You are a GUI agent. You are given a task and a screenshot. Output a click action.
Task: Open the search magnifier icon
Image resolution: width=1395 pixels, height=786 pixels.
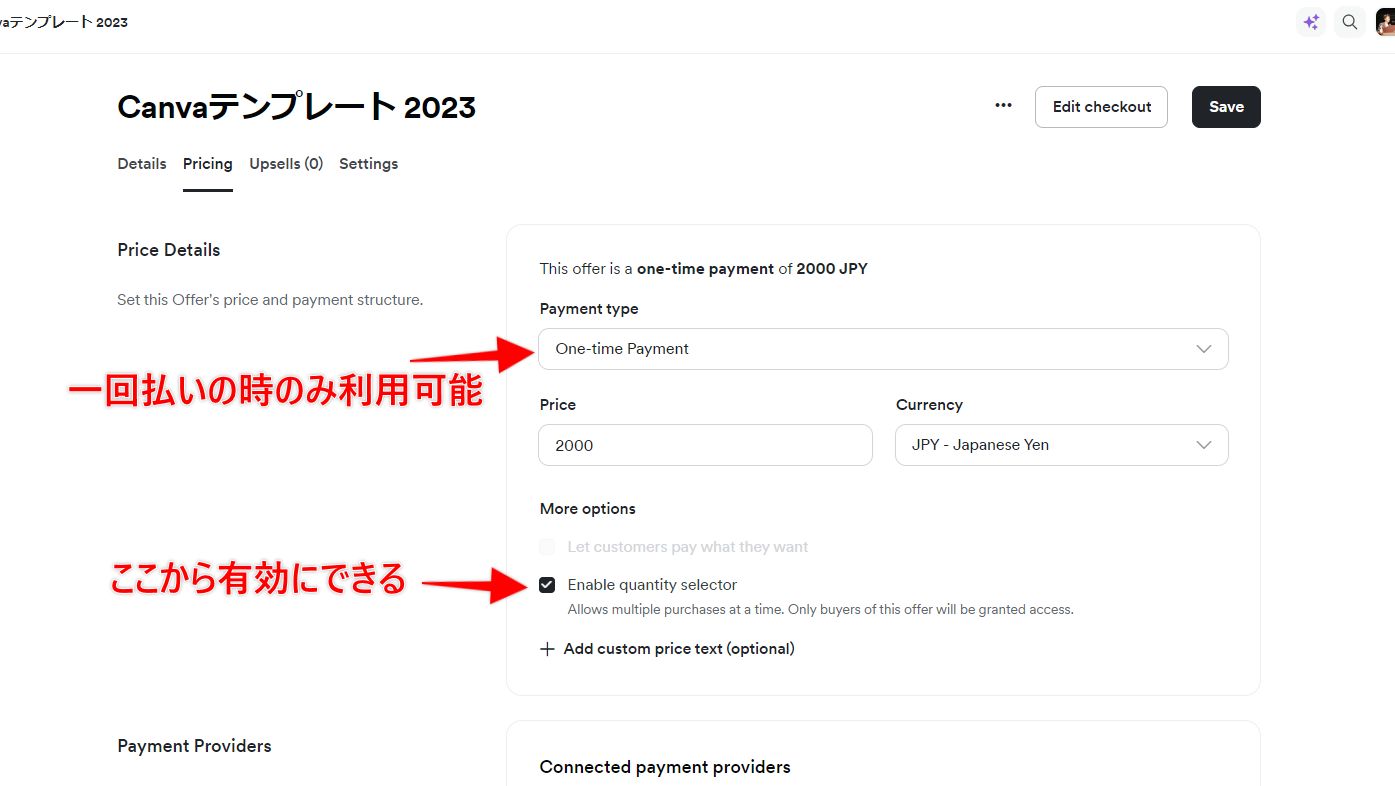(x=1350, y=22)
